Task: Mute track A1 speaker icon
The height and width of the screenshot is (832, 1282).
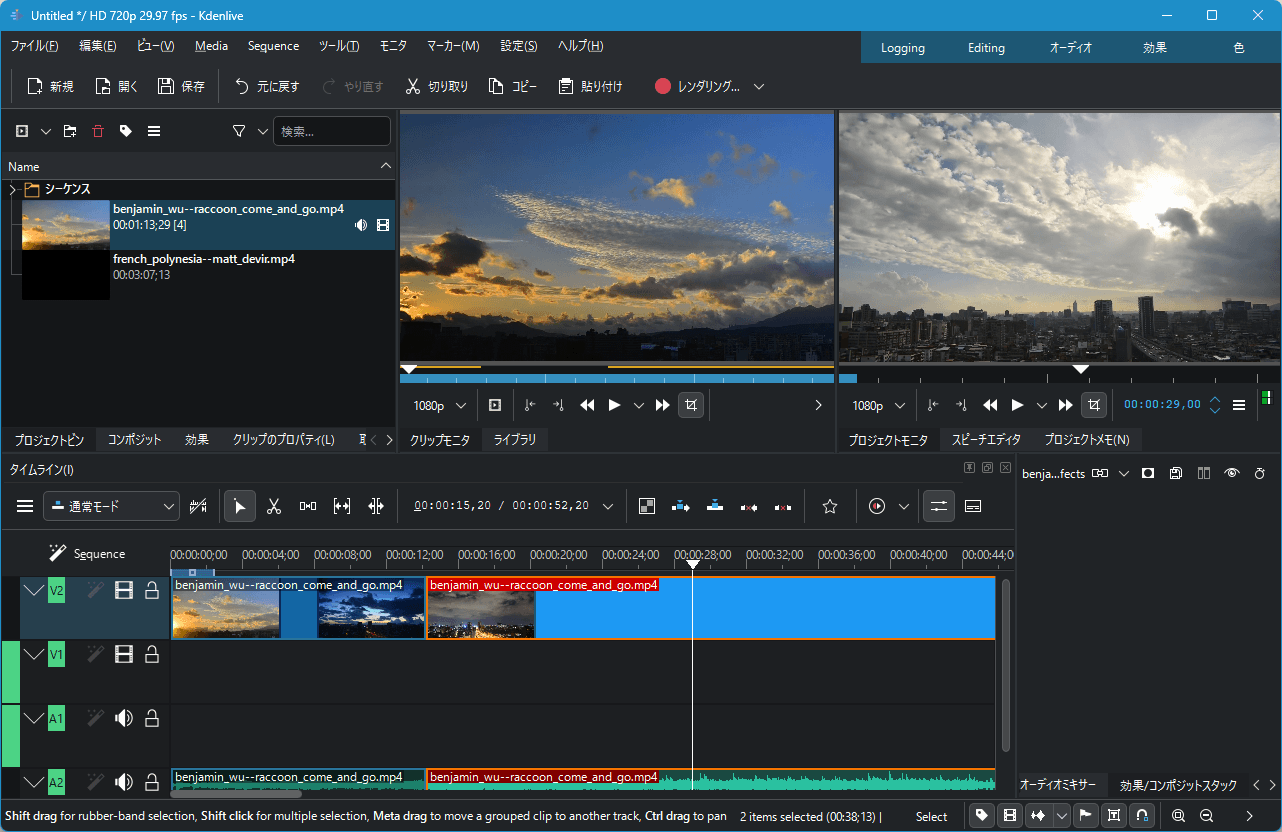Action: (124, 718)
